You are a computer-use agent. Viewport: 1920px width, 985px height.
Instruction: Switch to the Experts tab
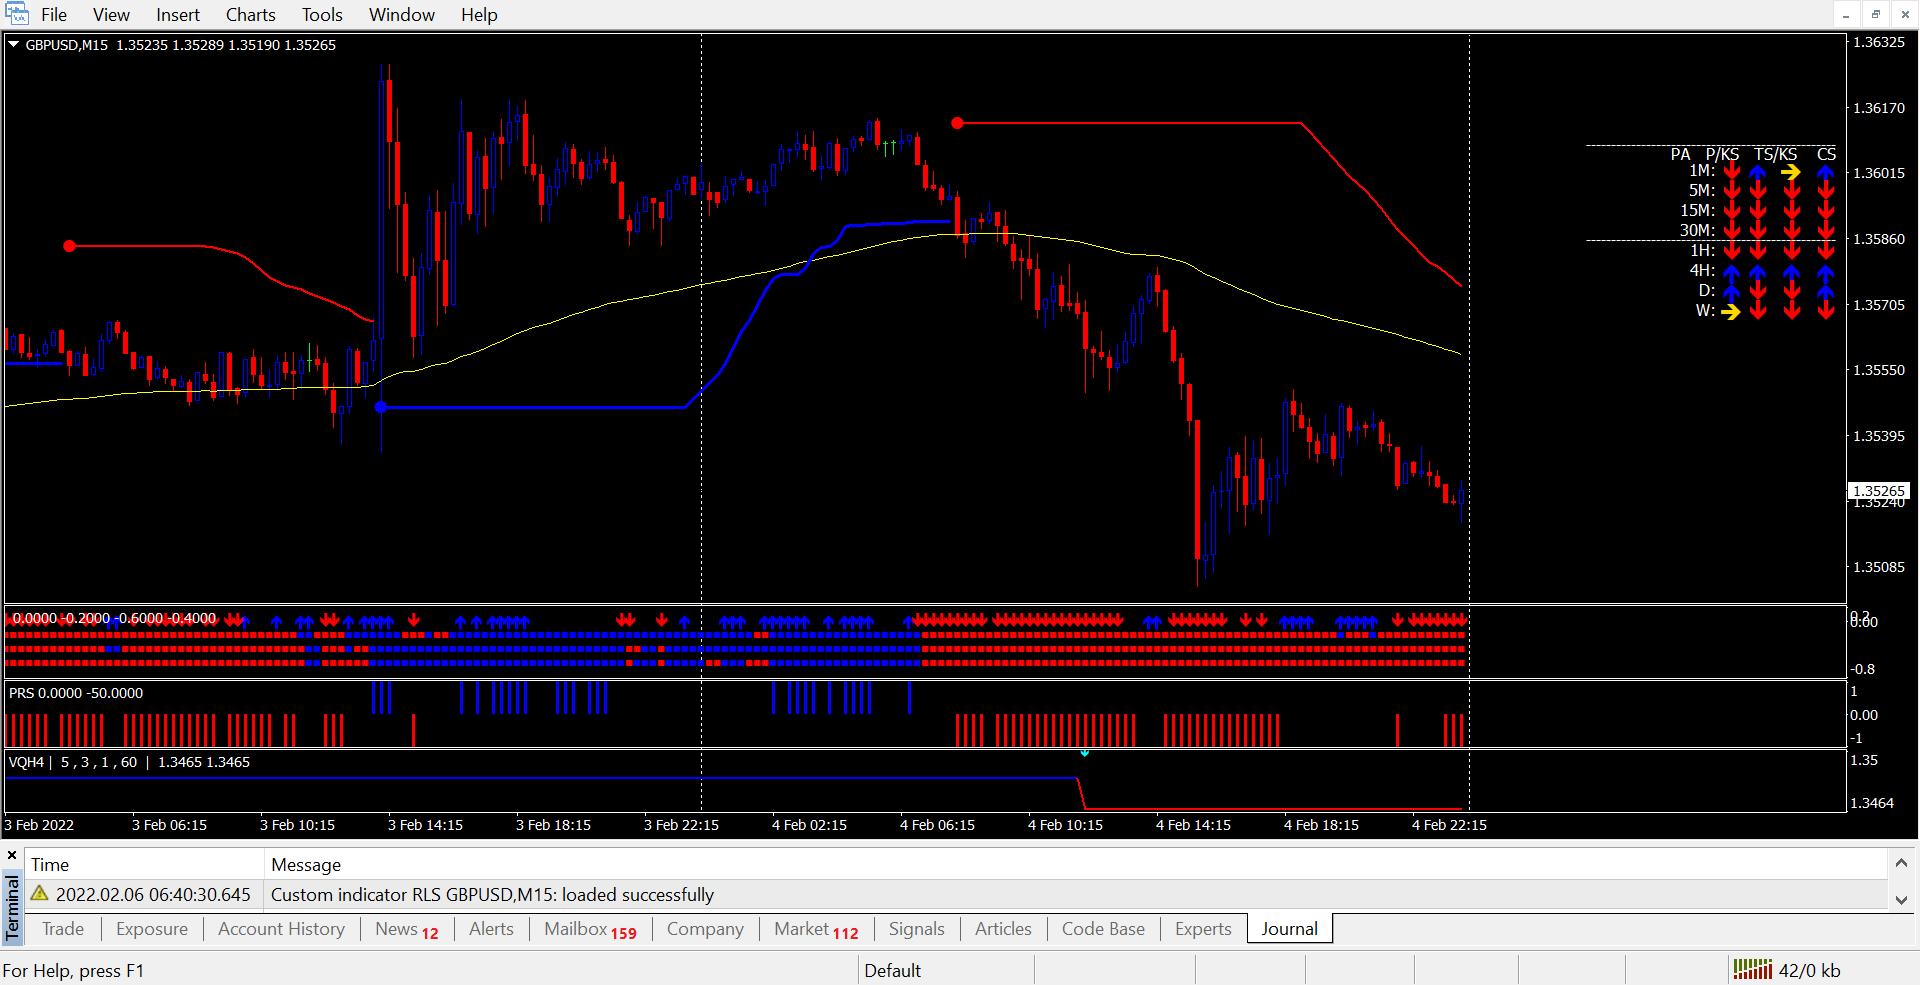pos(1202,929)
